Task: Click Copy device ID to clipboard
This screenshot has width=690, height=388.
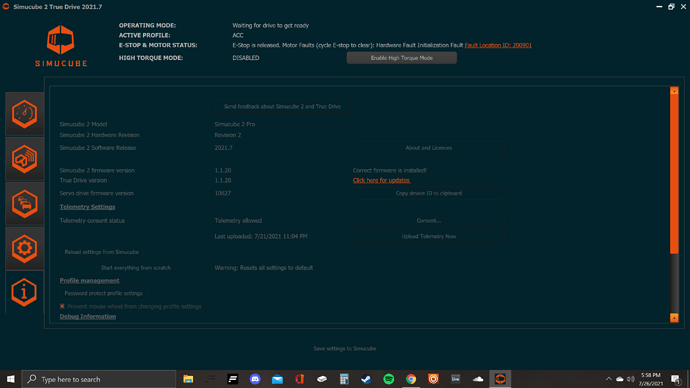Action: click(429, 193)
